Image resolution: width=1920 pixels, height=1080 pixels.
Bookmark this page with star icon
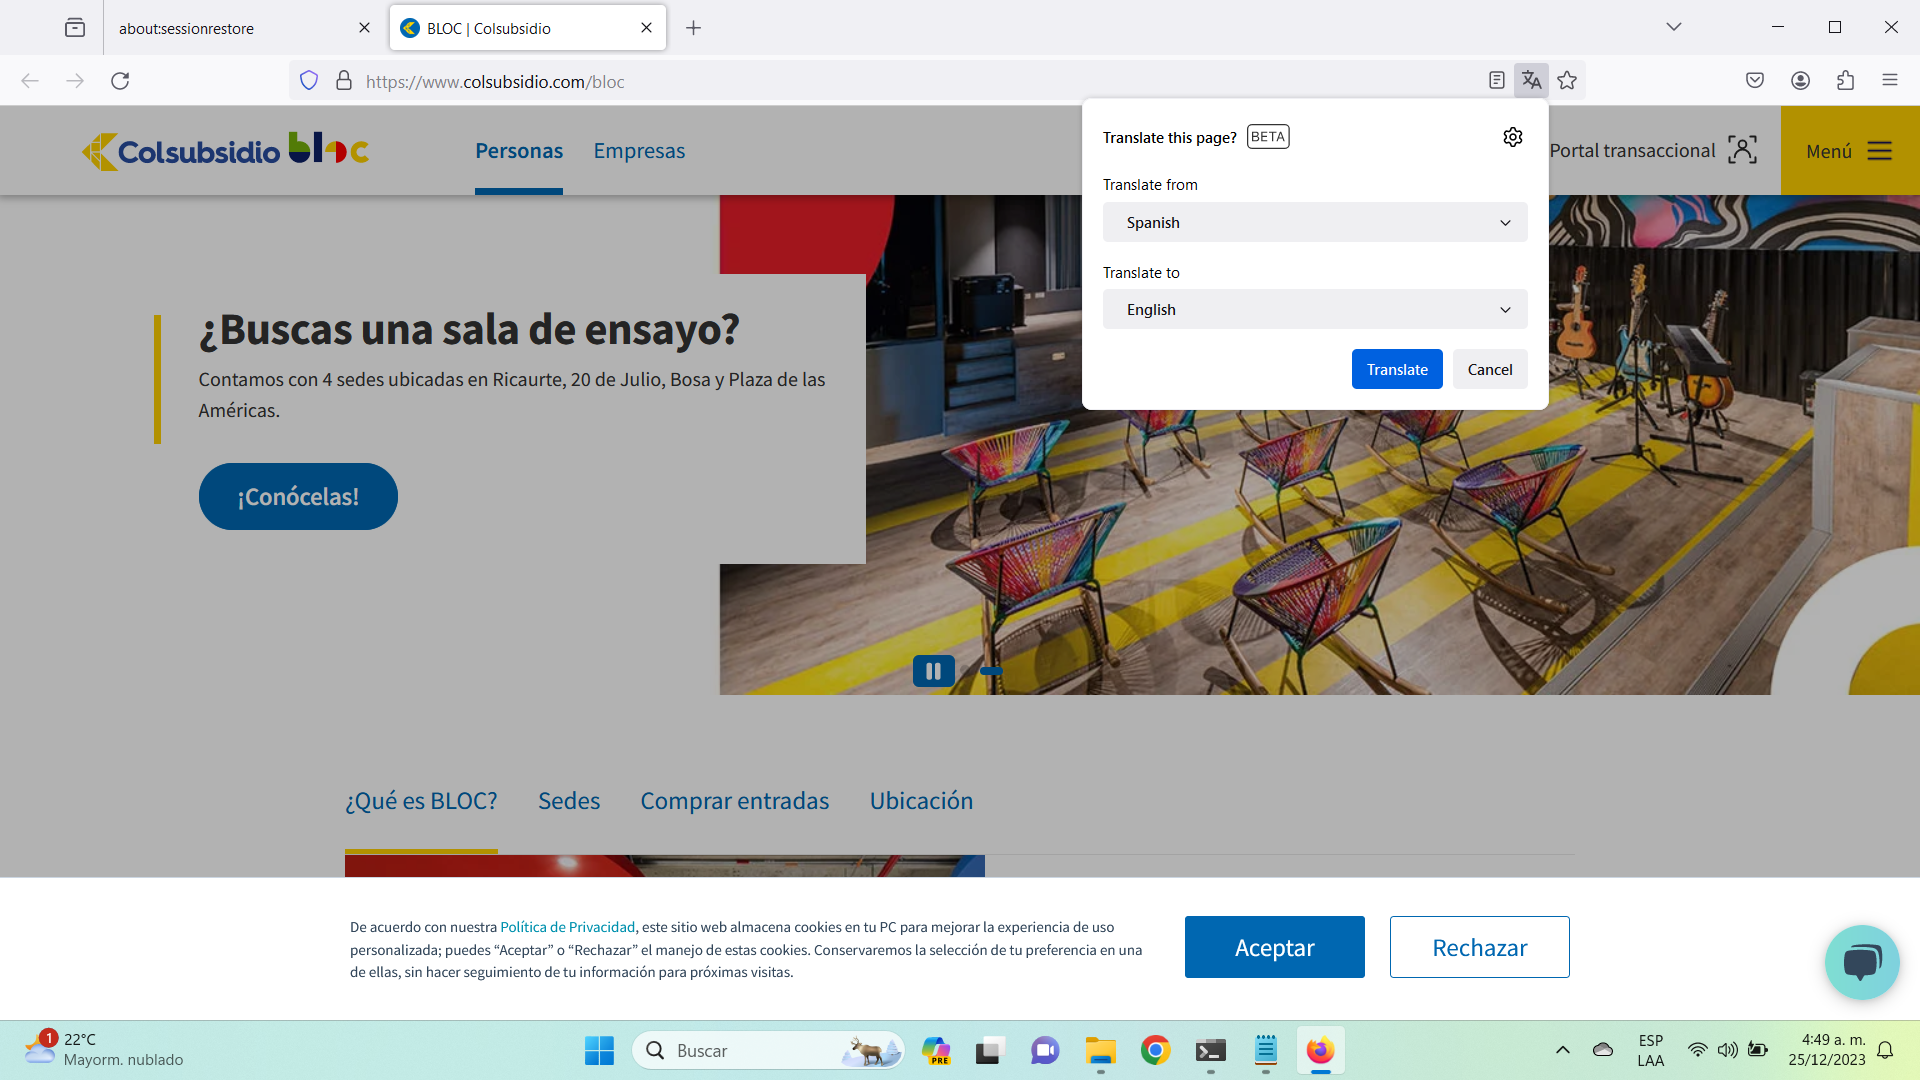click(1567, 81)
